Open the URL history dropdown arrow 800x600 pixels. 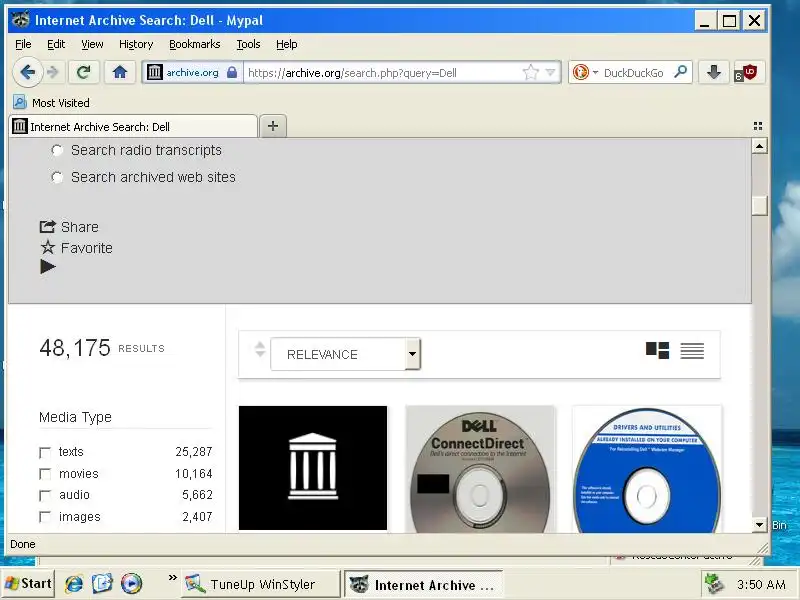pyautogui.click(x=551, y=72)
